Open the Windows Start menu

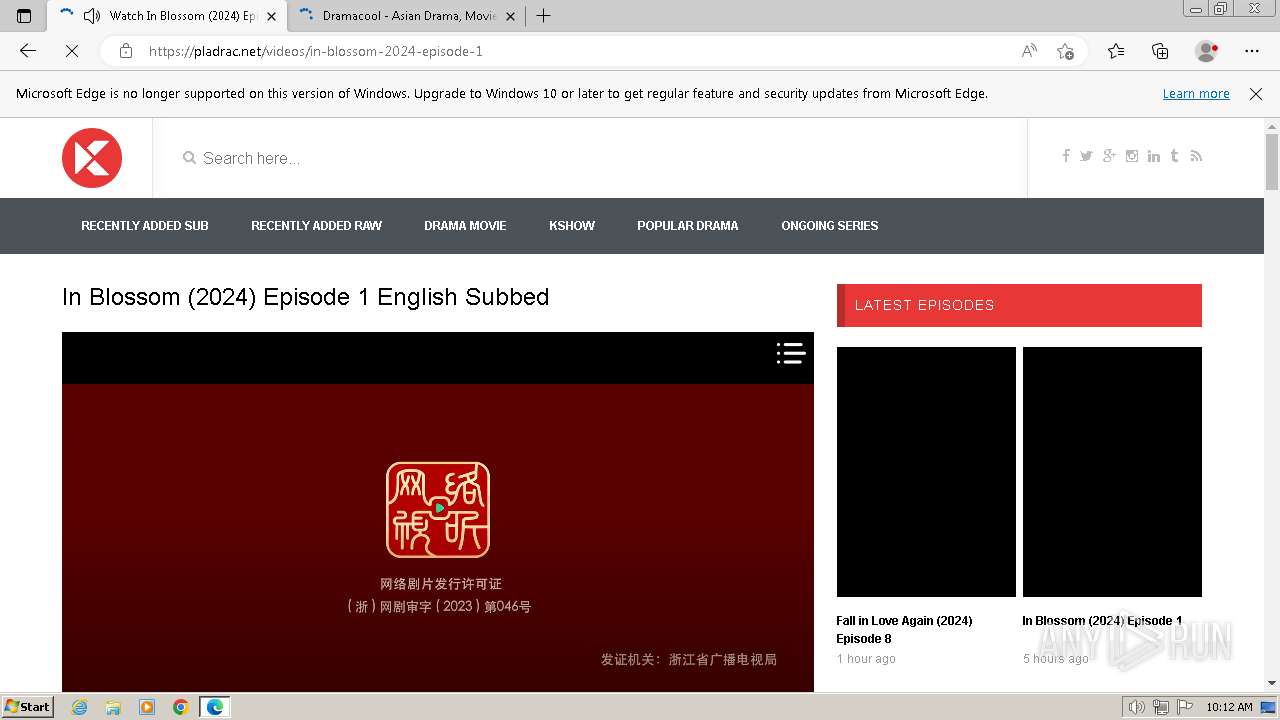(28, 707)
